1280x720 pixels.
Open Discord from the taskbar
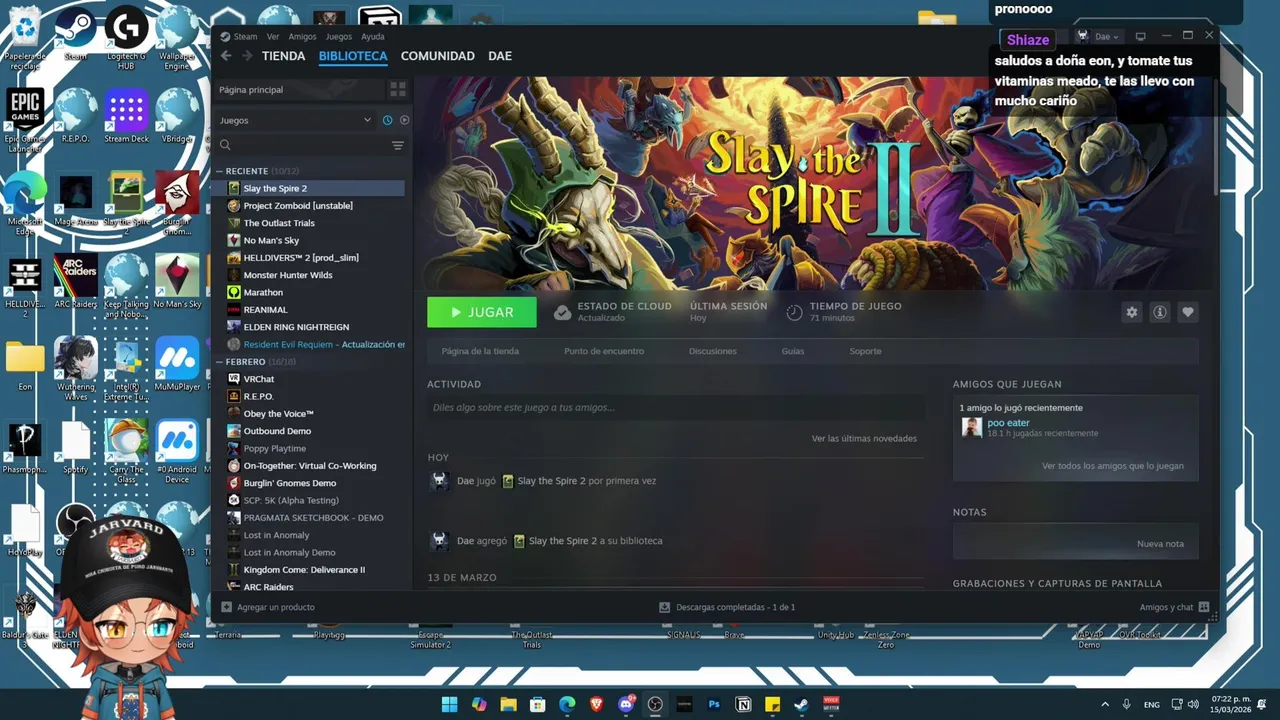click(627, 704)
